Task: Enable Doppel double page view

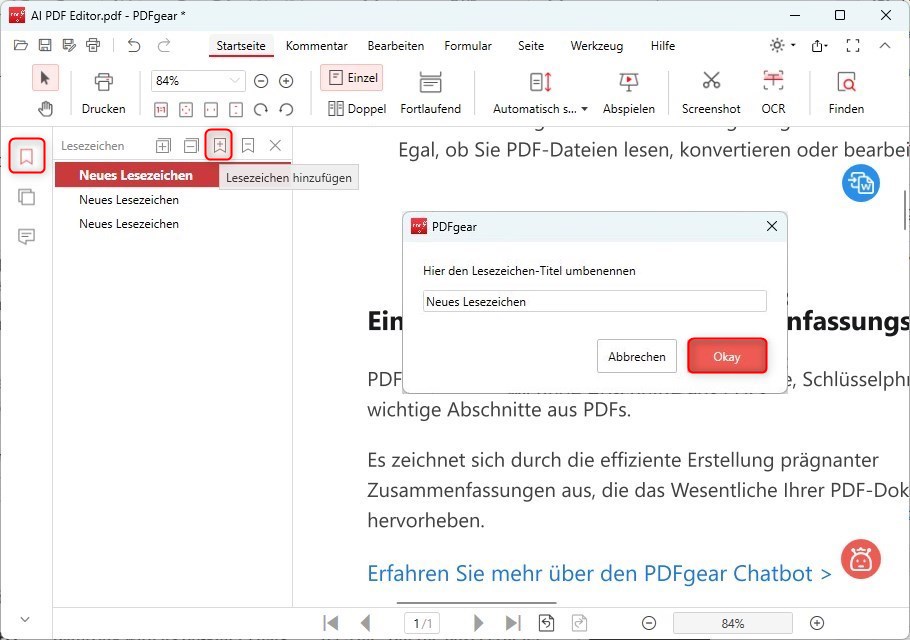Action: pos(356,109)
